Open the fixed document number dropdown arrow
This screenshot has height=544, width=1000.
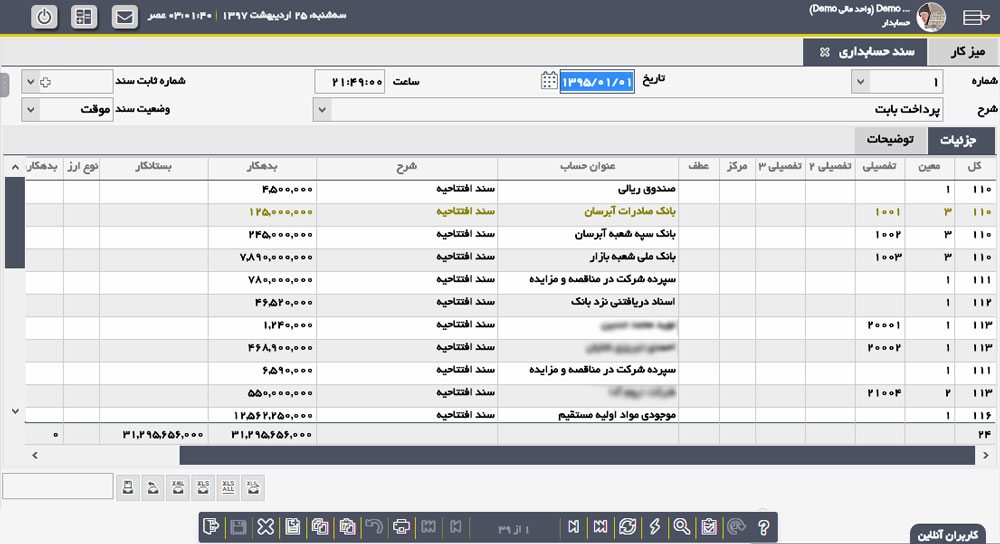click(x=30, y=82)
